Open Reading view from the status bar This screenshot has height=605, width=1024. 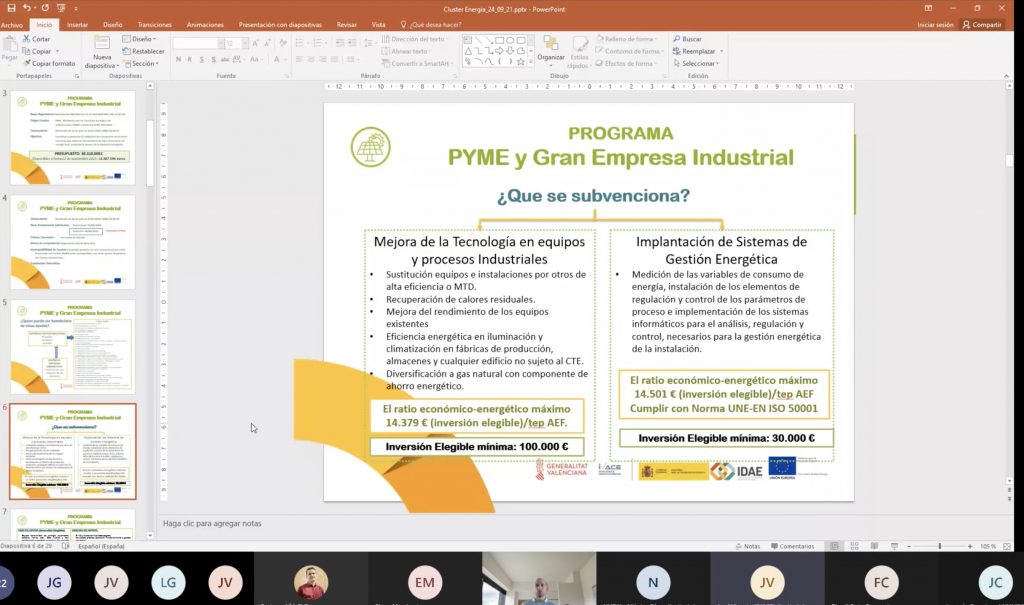(x=874, y=546)
